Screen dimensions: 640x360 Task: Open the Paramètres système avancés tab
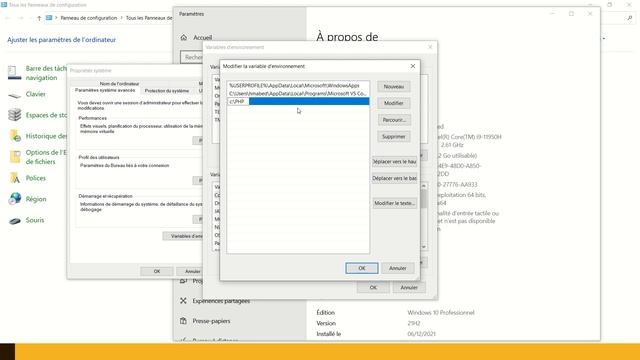coord(105,90)
